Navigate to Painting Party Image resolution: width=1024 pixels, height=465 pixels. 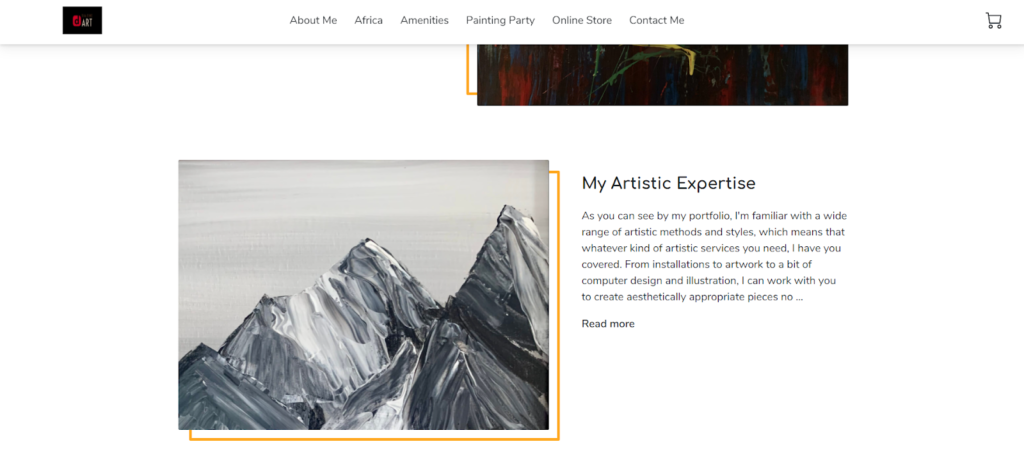[x=500, y=20]
